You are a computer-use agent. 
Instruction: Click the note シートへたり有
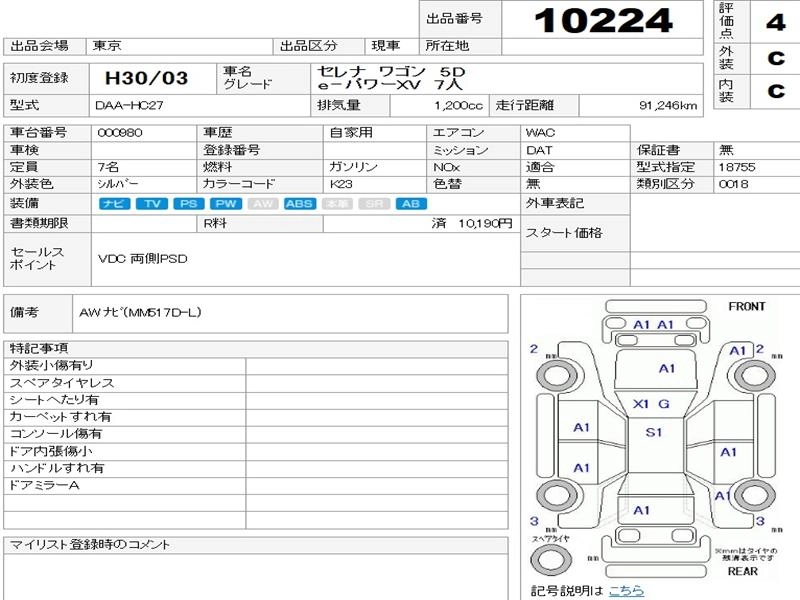click(54, 399)
